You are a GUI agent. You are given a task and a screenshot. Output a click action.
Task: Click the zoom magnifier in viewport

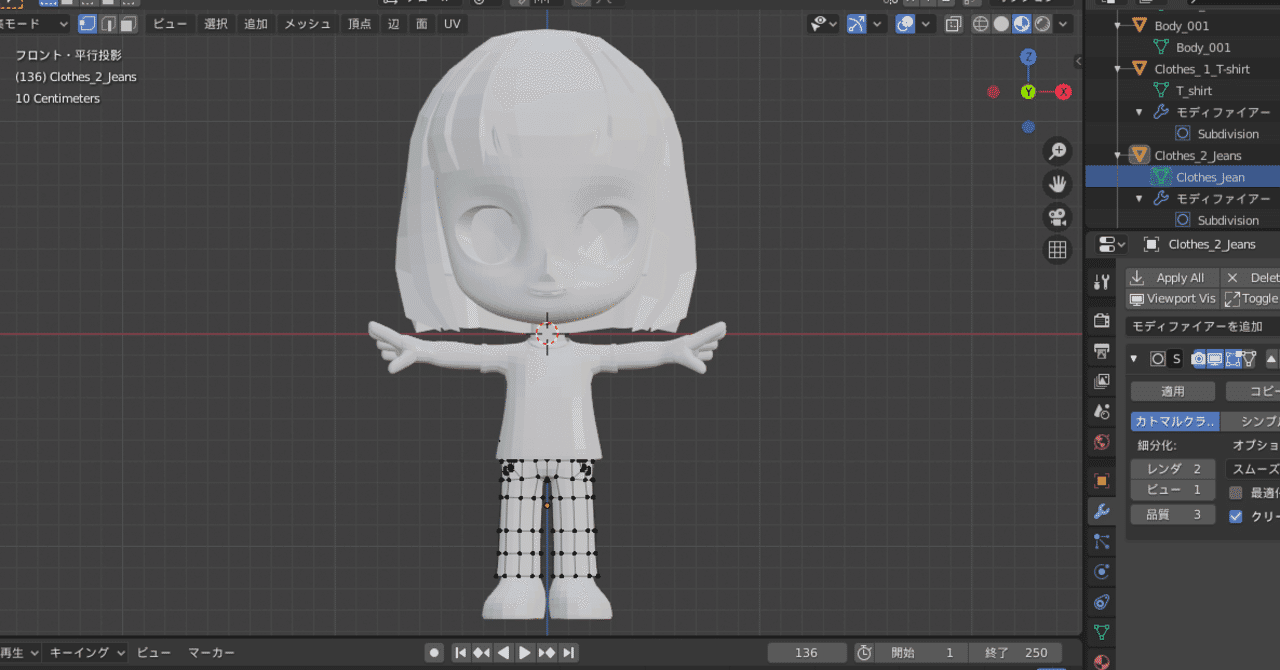(1057, 151)
